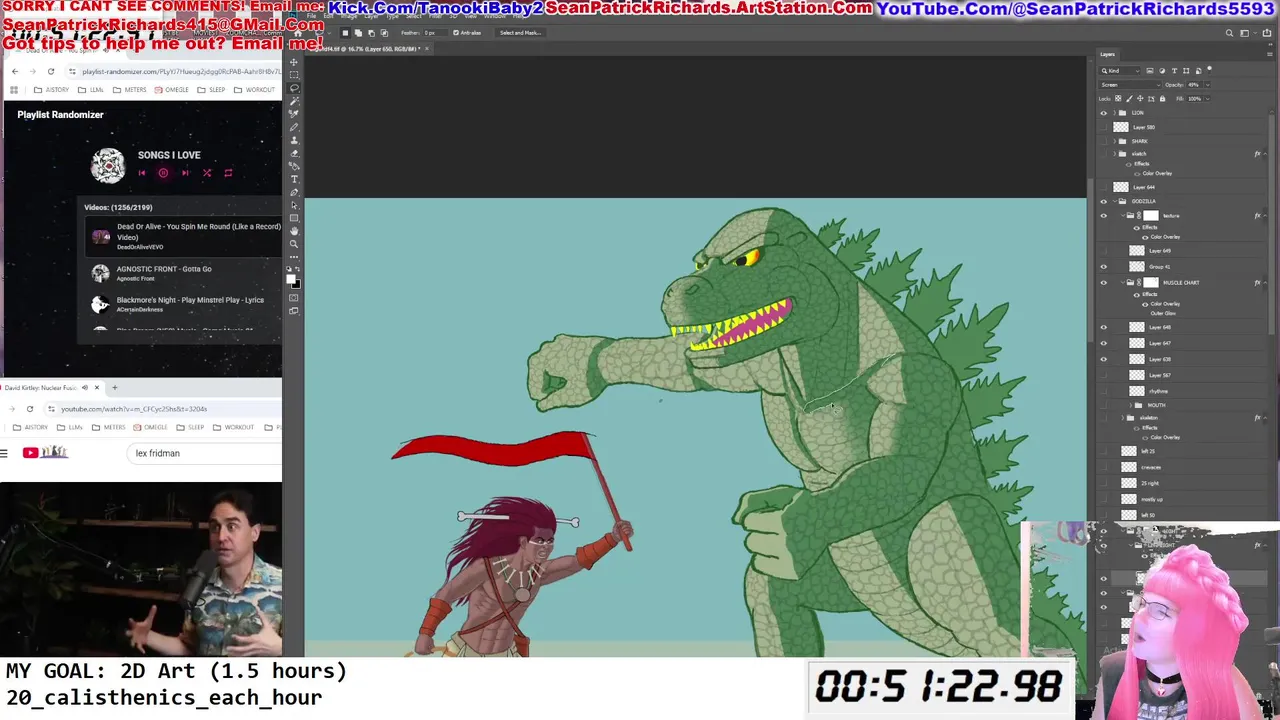Click the YouTube search field
The image size is (1280, 720).
pos(205,453)
